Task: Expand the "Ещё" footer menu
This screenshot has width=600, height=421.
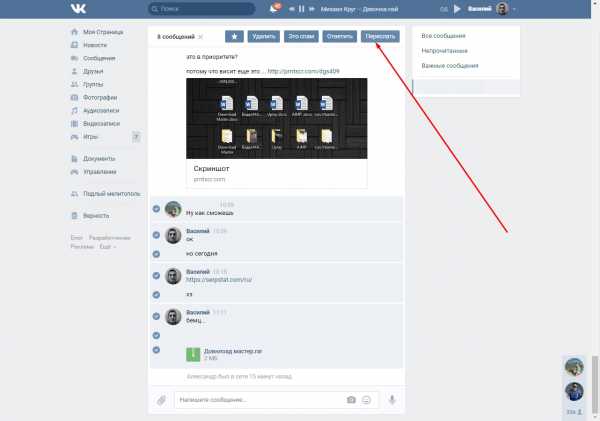Action: pyautogui.click(x=104, y=246)
